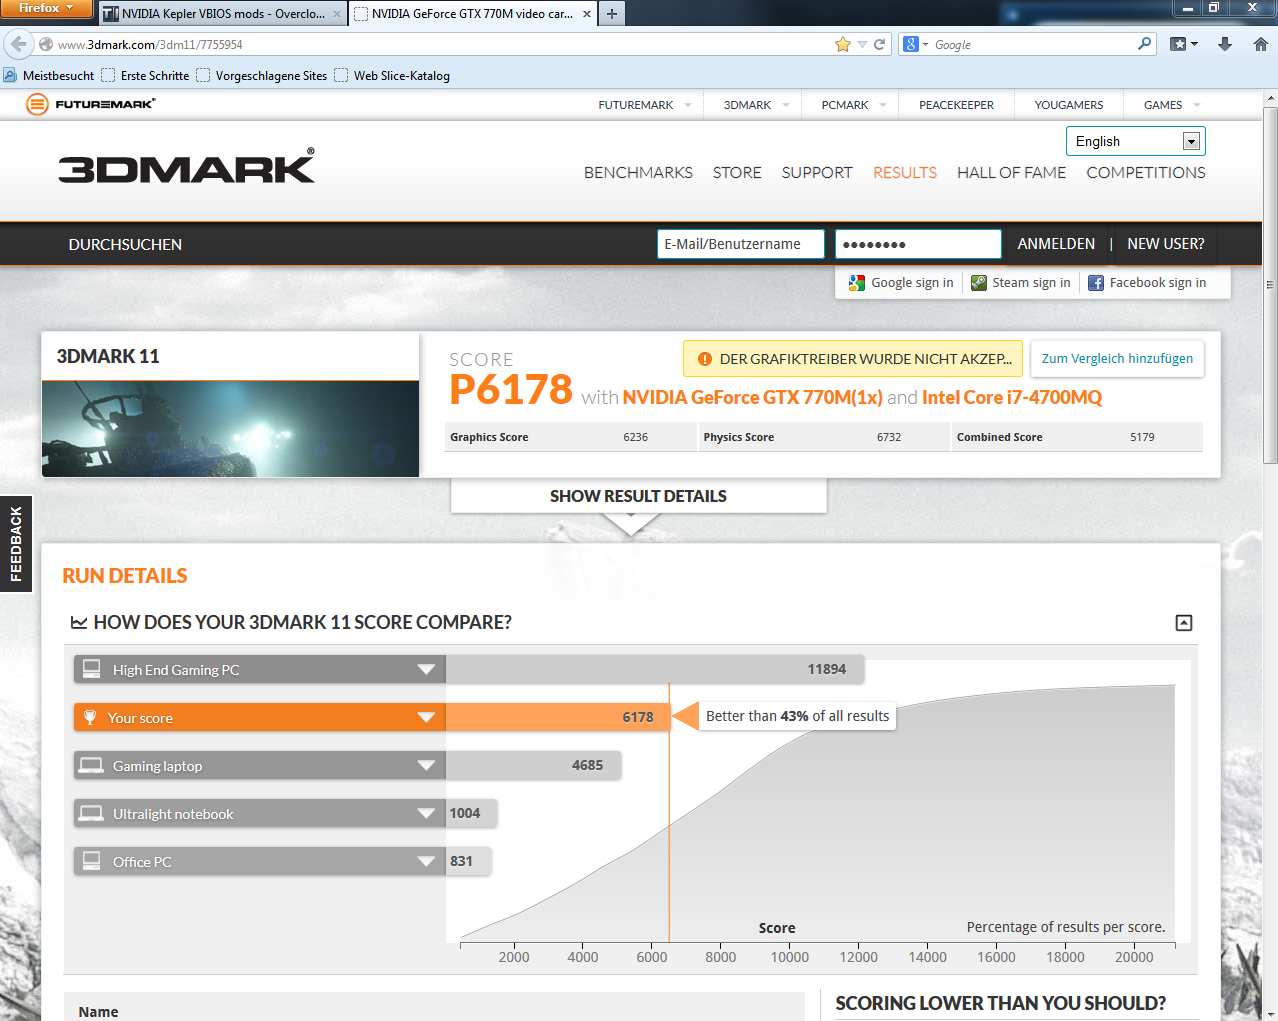Expand the Ultralight notebook row arrow
Image resolution: width=1278 pixels, height=1021 pixels.
pos(426,813)
